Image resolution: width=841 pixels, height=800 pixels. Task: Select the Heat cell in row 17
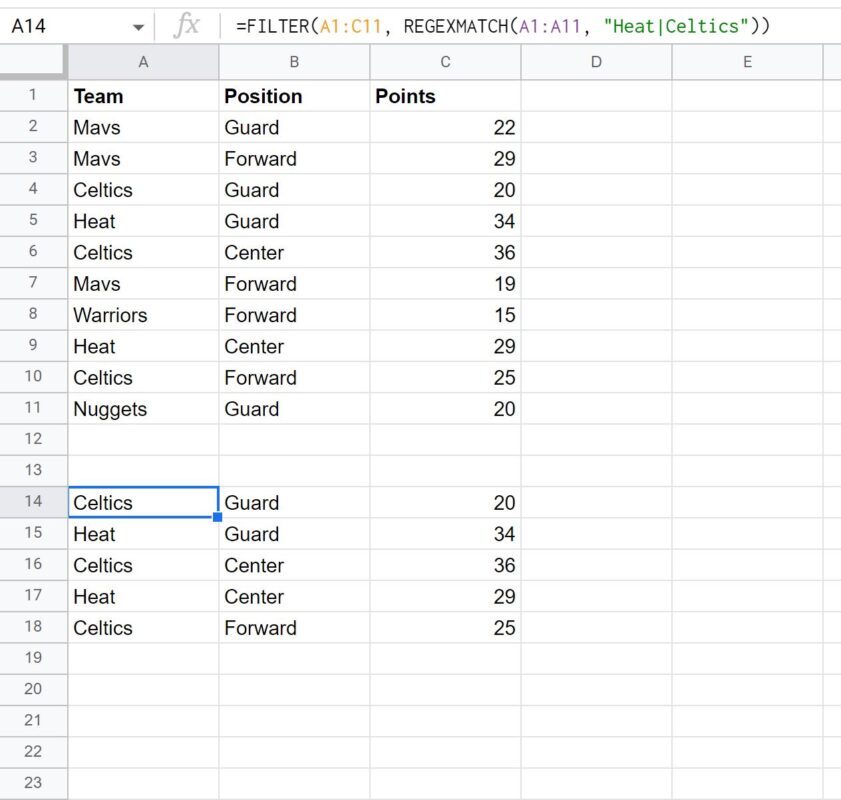pos(143,596)
